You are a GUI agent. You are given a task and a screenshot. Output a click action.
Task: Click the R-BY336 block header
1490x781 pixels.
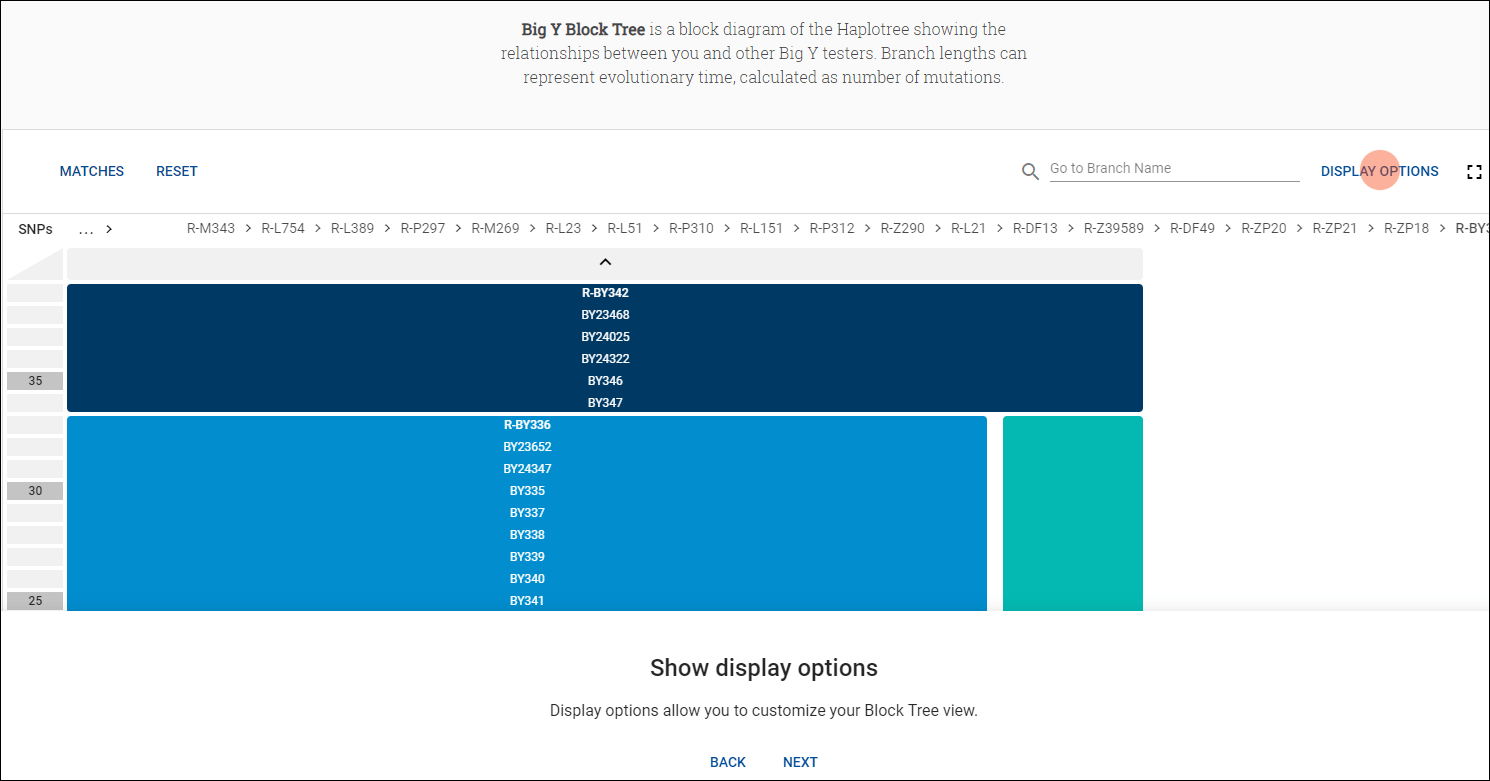tap(527, 424)
